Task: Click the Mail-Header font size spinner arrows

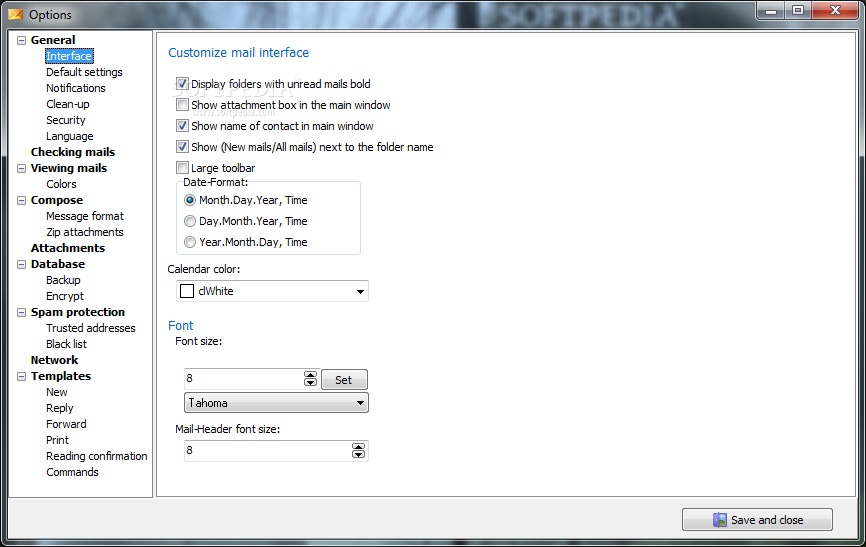Action: (x=358, y=451)
